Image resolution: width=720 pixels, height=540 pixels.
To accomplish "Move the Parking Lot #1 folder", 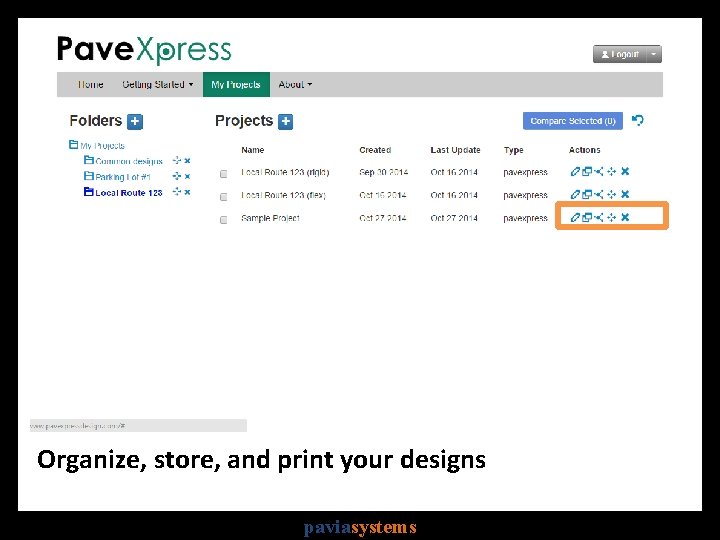I will click(177, 176).
